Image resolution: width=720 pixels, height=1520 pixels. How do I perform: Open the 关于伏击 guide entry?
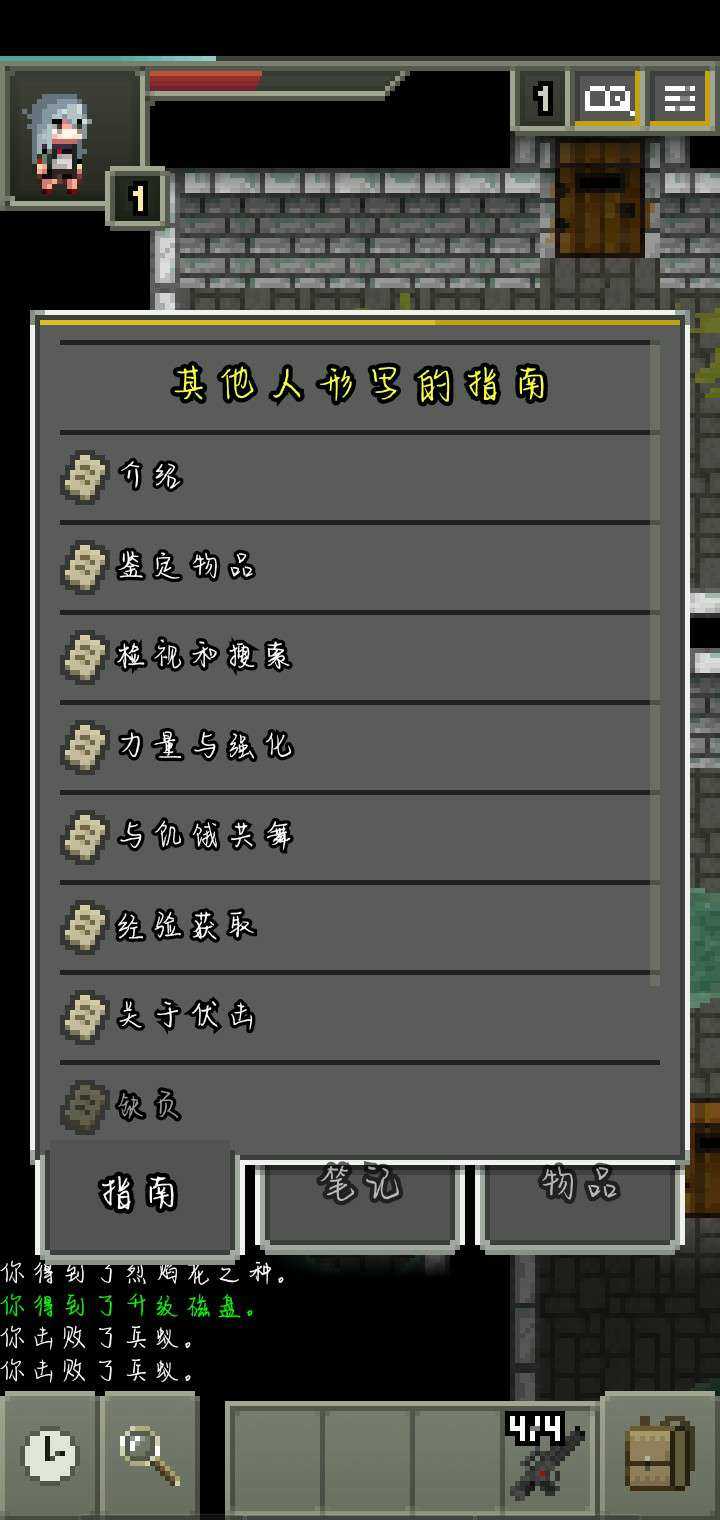point(355,1017)
